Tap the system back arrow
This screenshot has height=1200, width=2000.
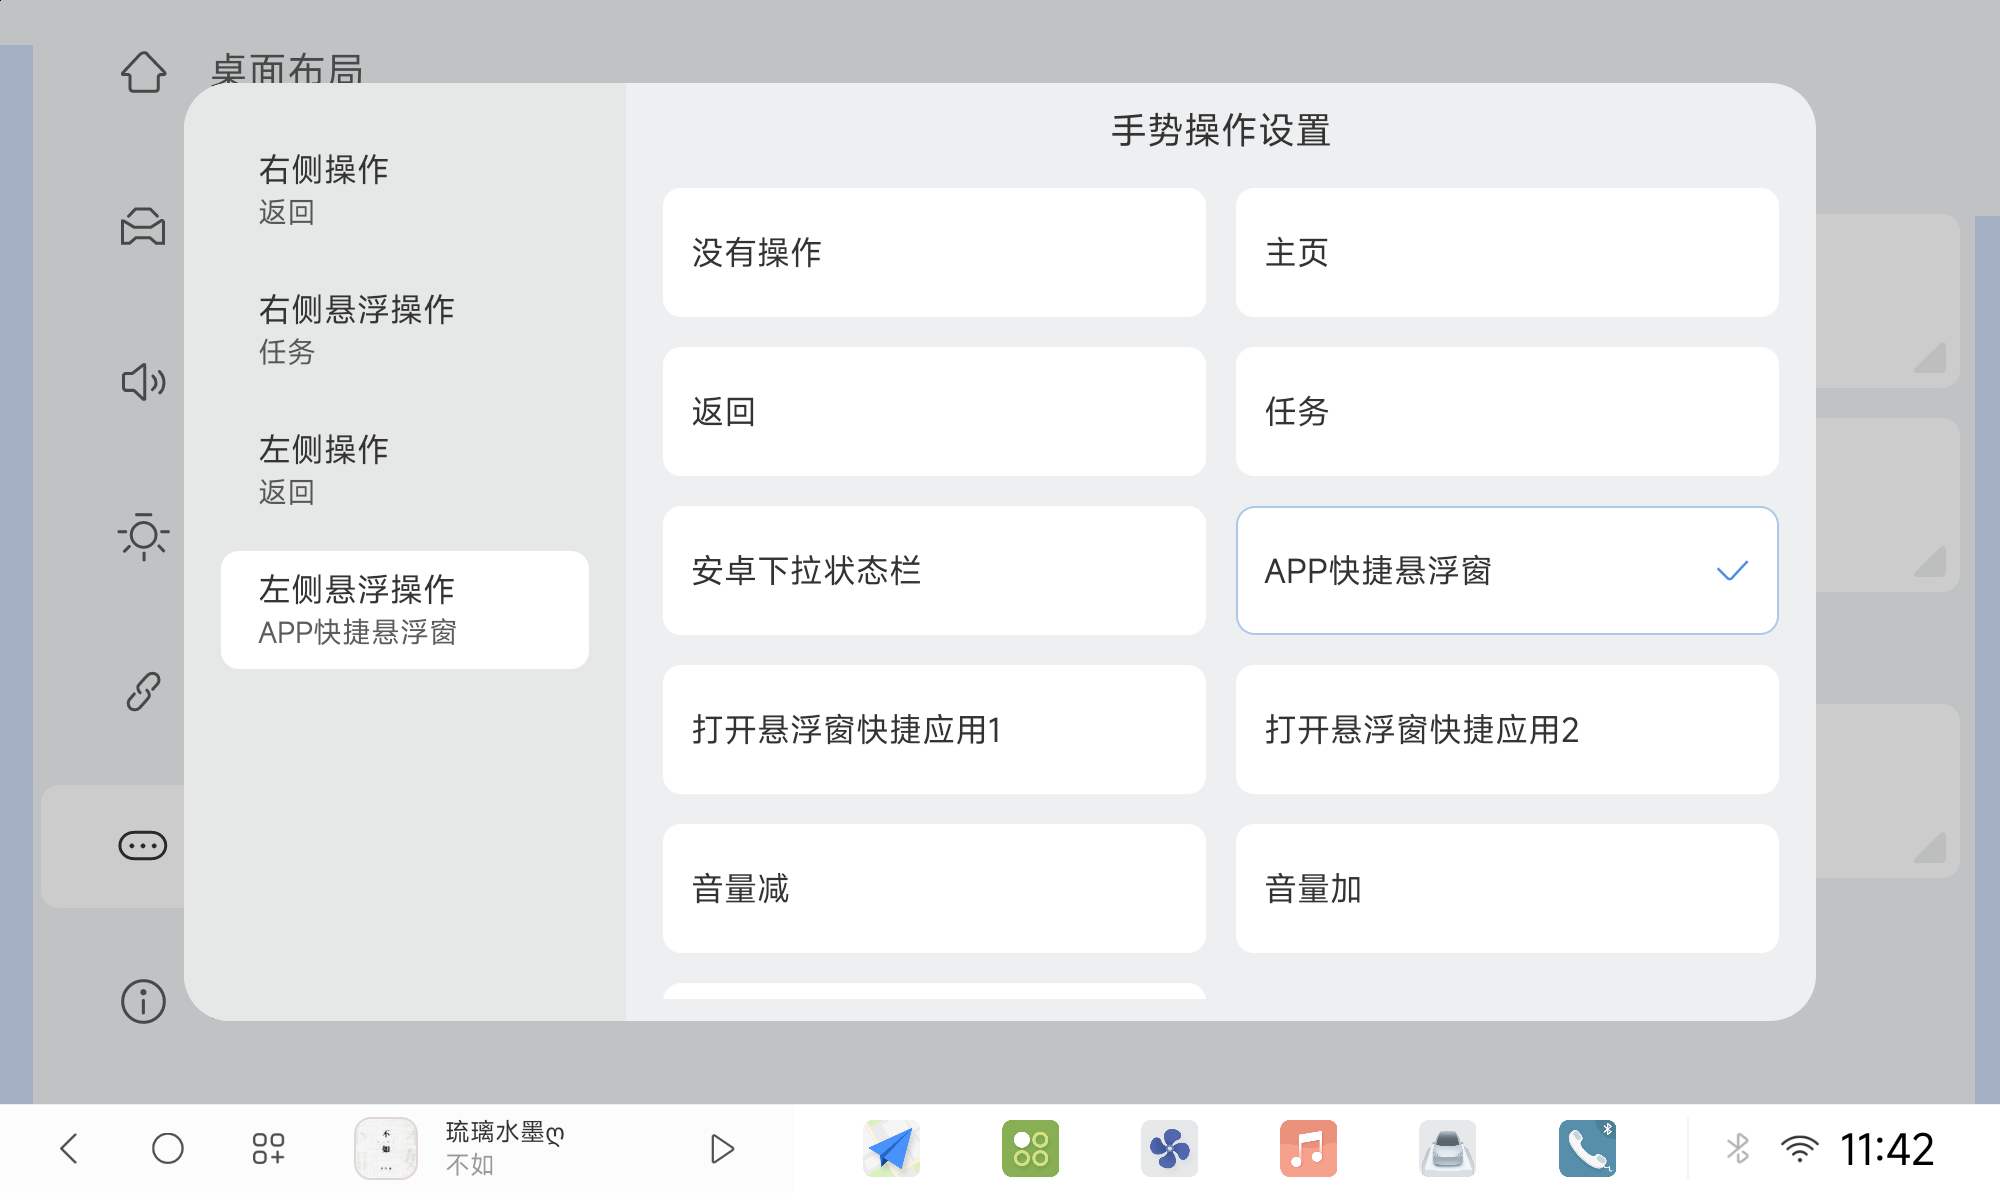pos(69,1148)
